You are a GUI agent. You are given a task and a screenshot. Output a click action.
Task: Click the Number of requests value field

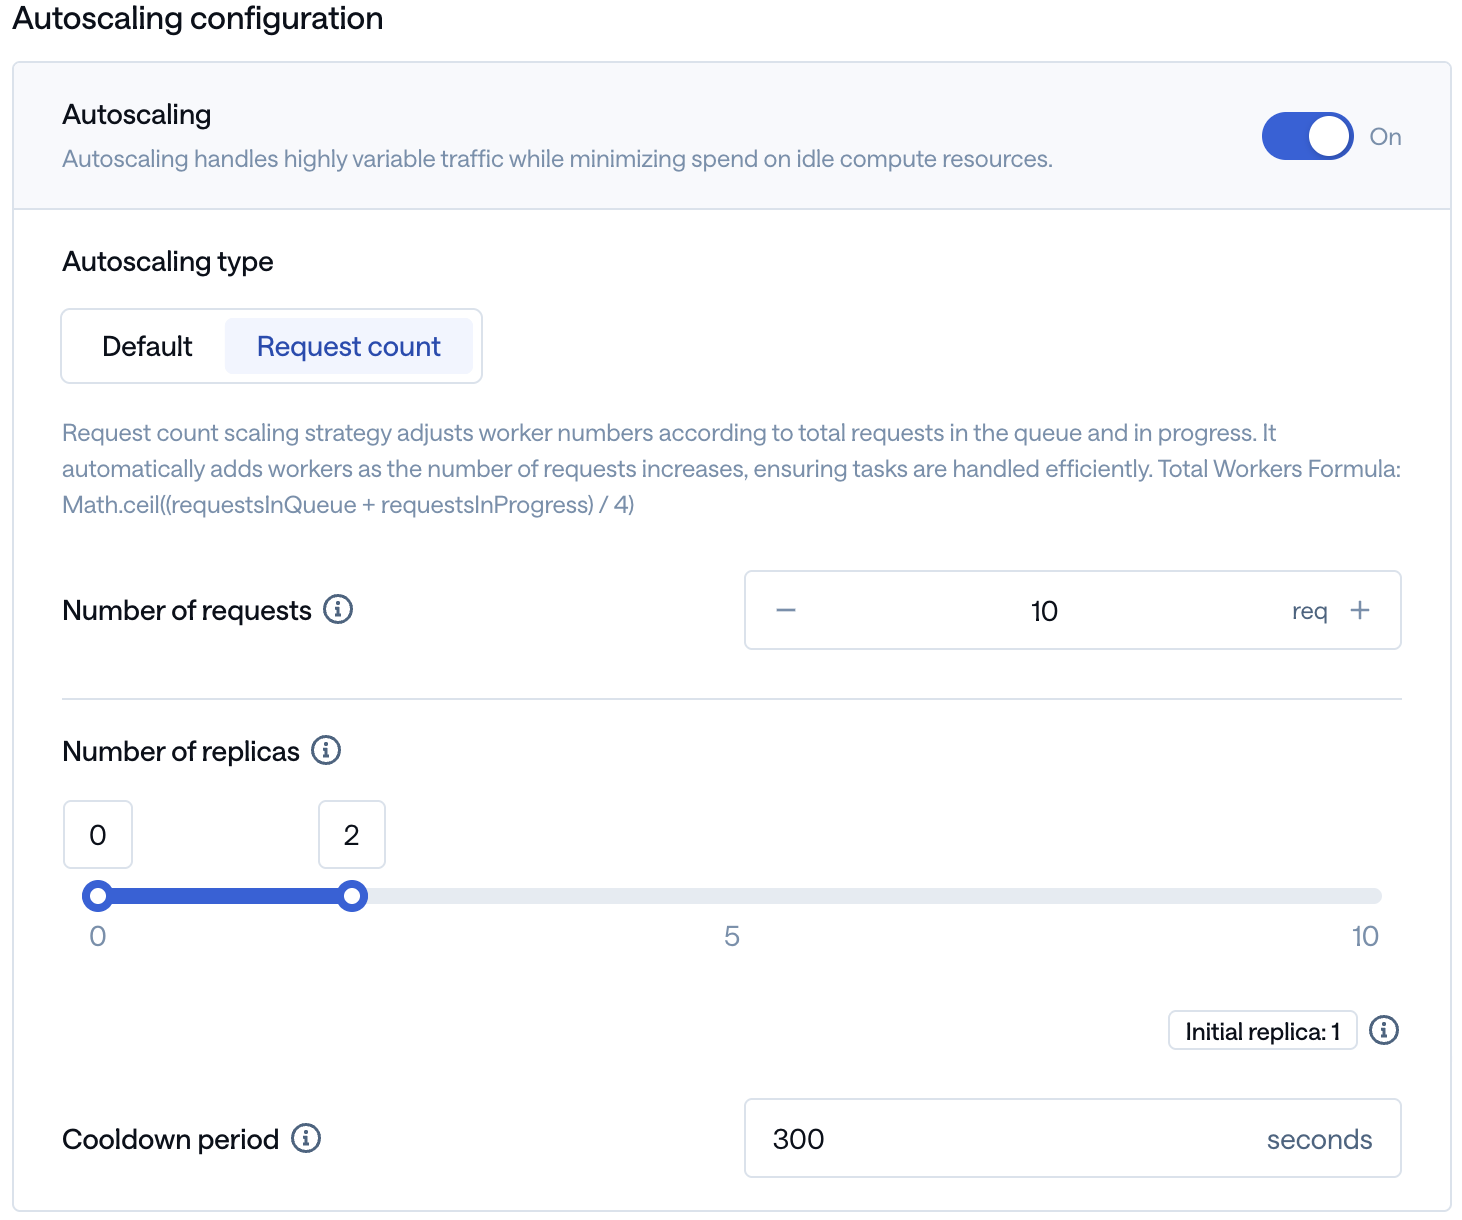tap(1044, 611)
